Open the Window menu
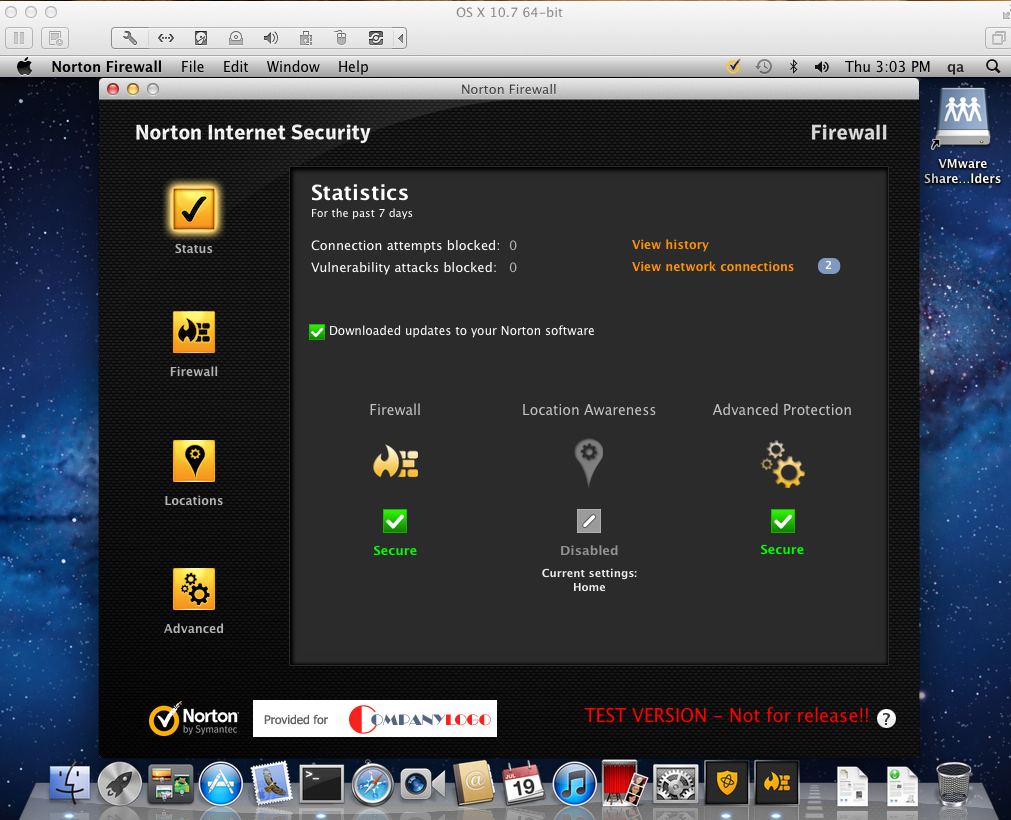 point(293,67)
